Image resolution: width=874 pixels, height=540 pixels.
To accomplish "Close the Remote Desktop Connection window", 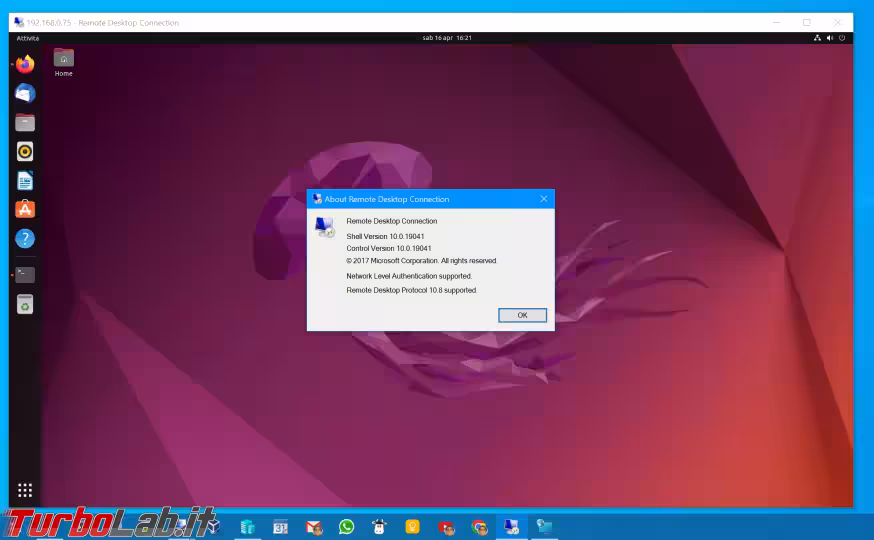I will point(837,22).
